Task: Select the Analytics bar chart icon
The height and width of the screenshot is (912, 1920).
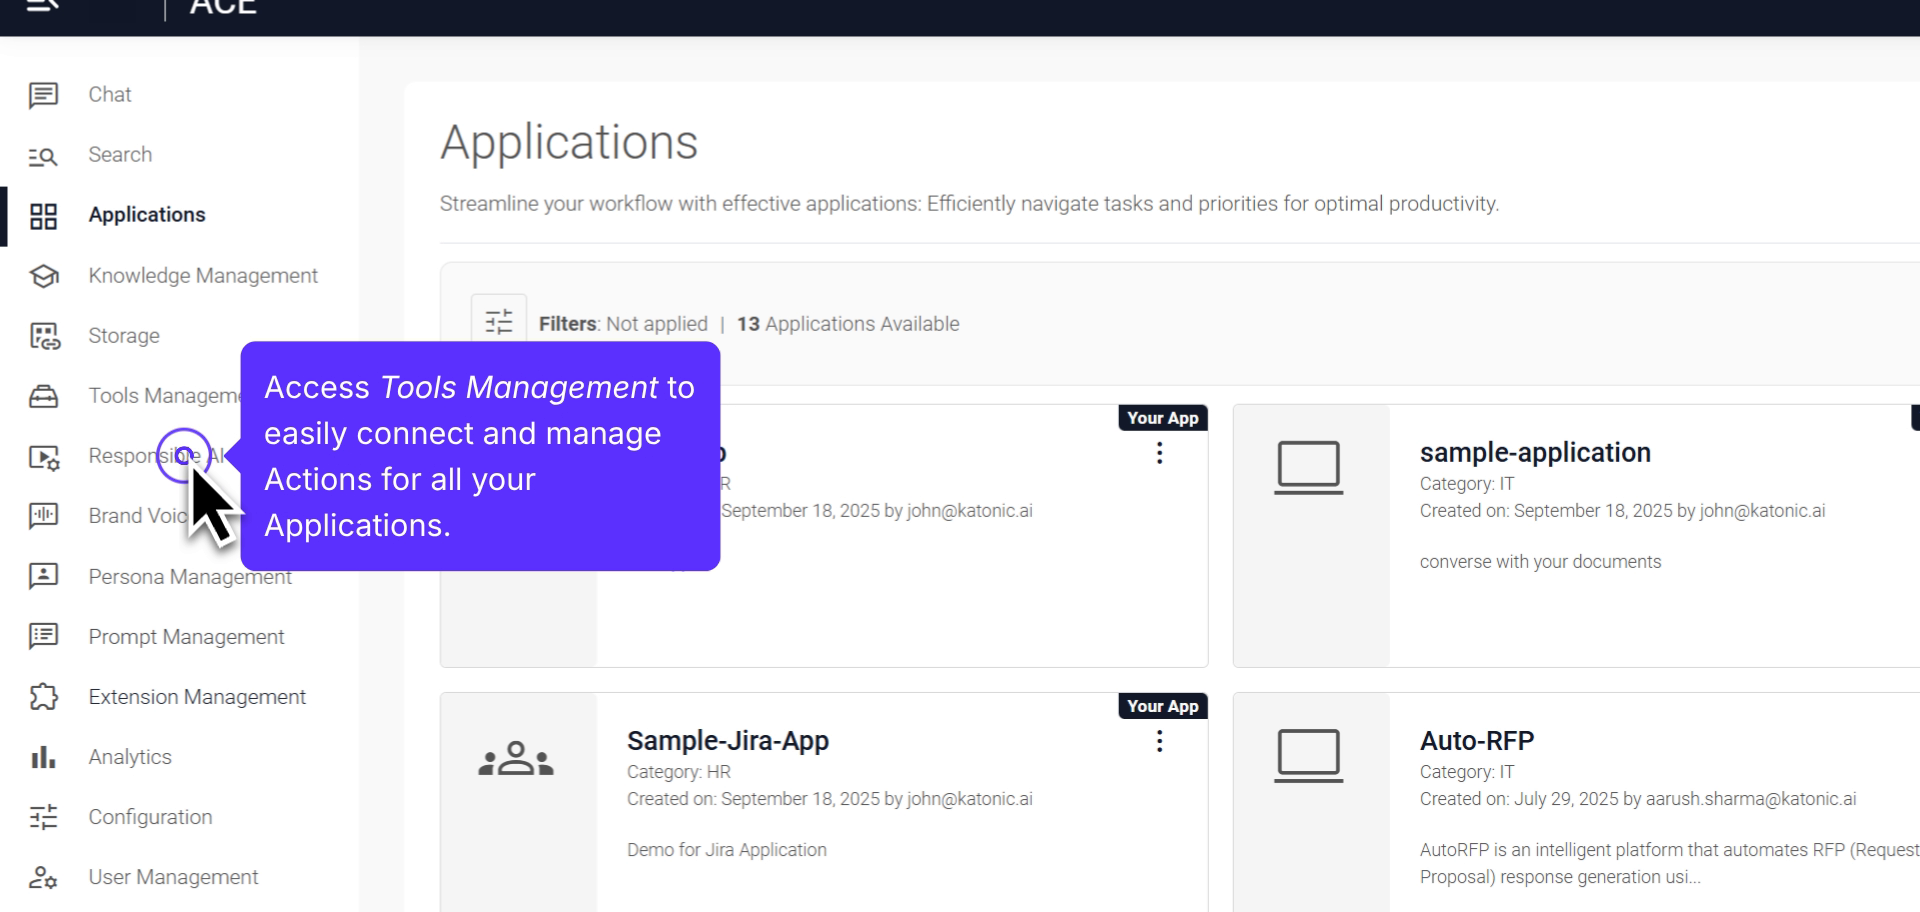Action: 44,757
